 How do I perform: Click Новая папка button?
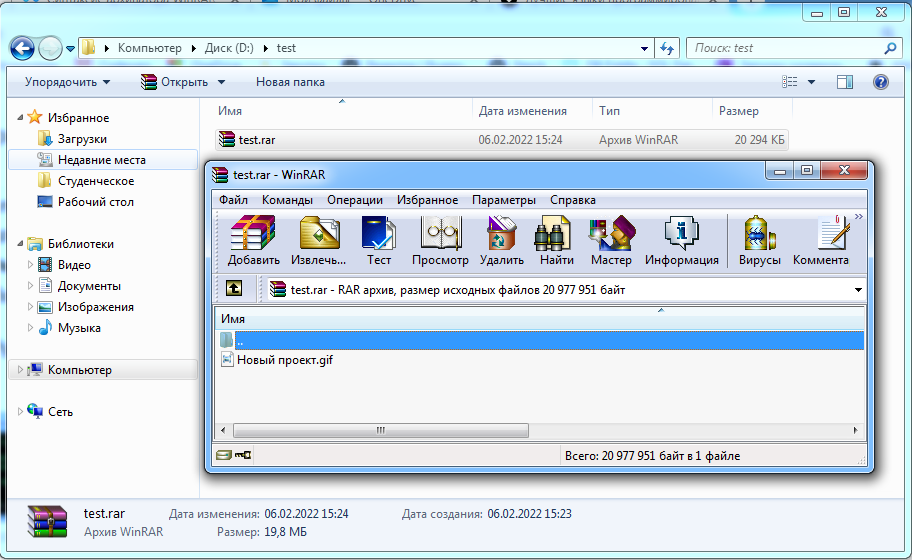(x=290, y=82)
